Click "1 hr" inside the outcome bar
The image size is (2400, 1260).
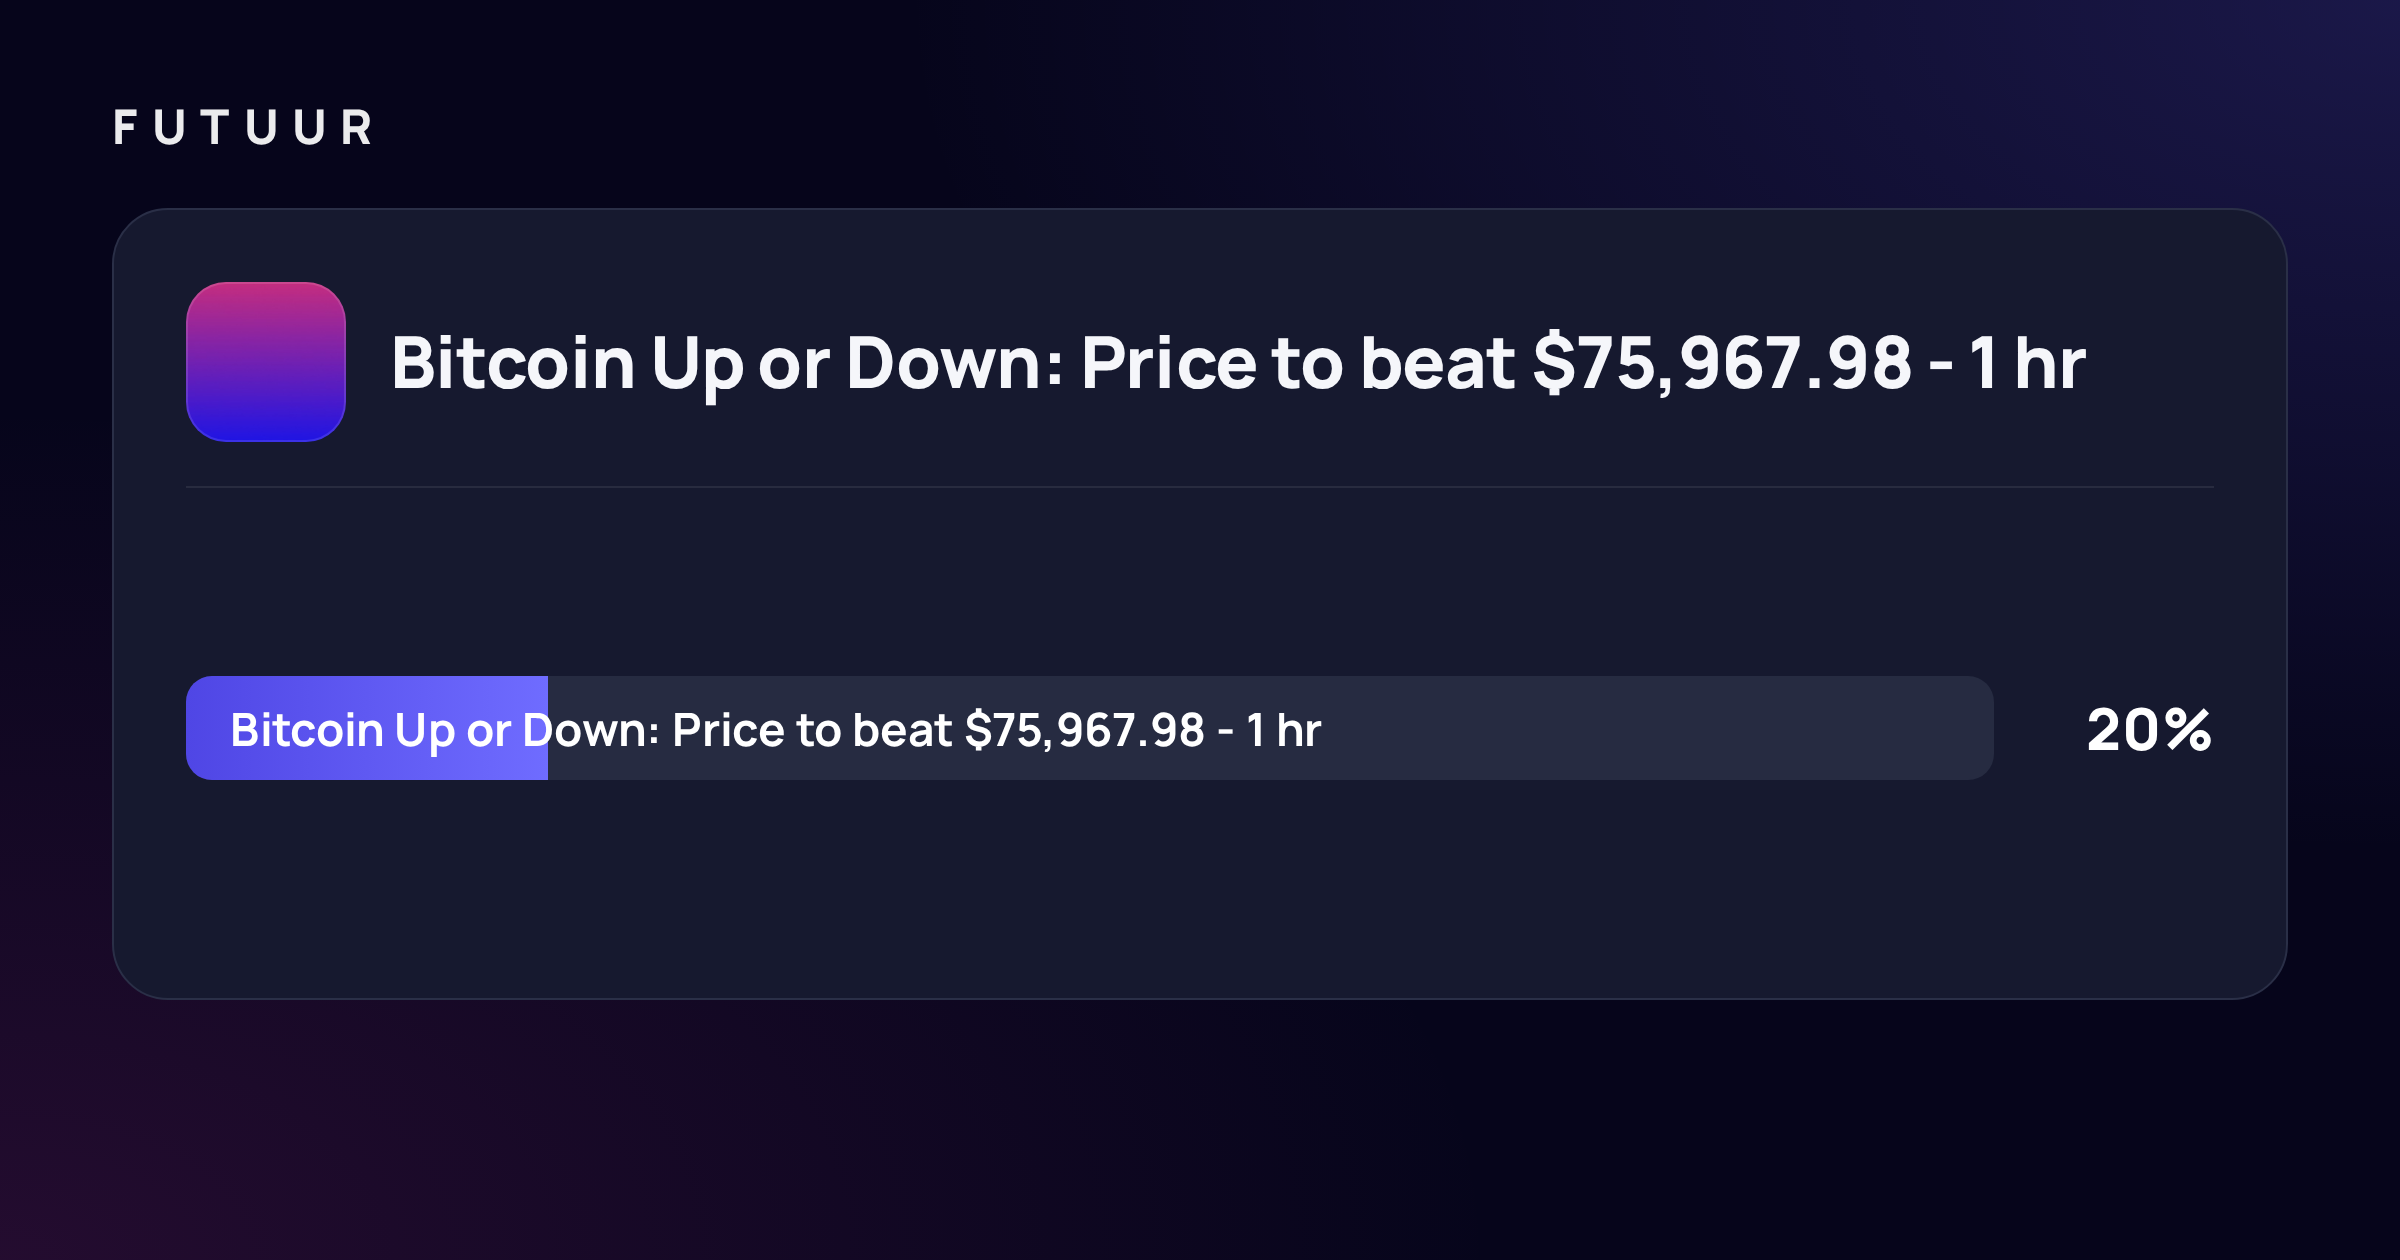click(x=1284, y=730)
